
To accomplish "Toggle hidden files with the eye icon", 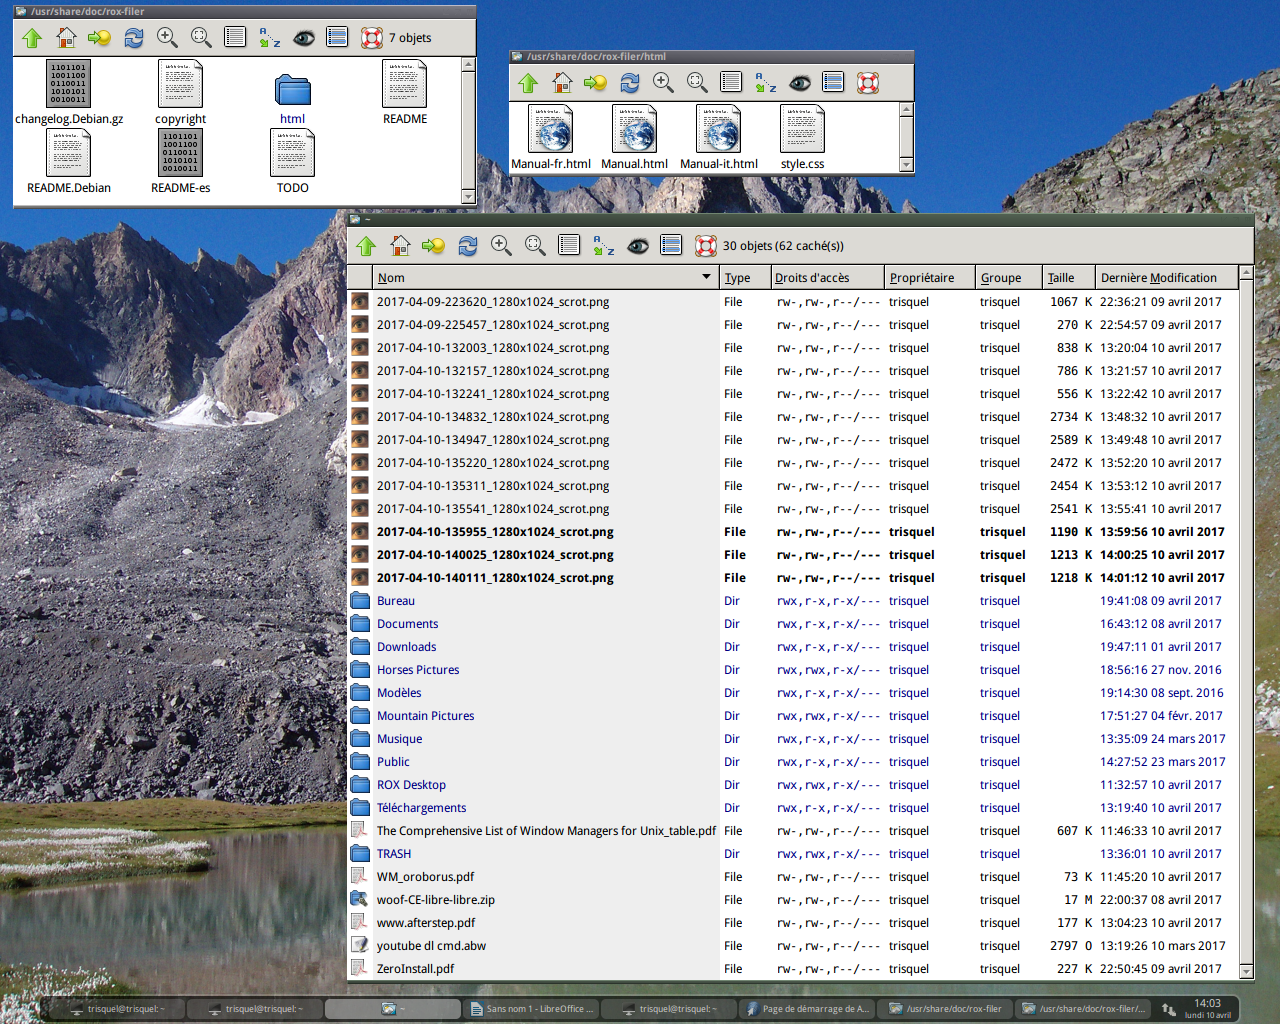I will coord(637,244).
